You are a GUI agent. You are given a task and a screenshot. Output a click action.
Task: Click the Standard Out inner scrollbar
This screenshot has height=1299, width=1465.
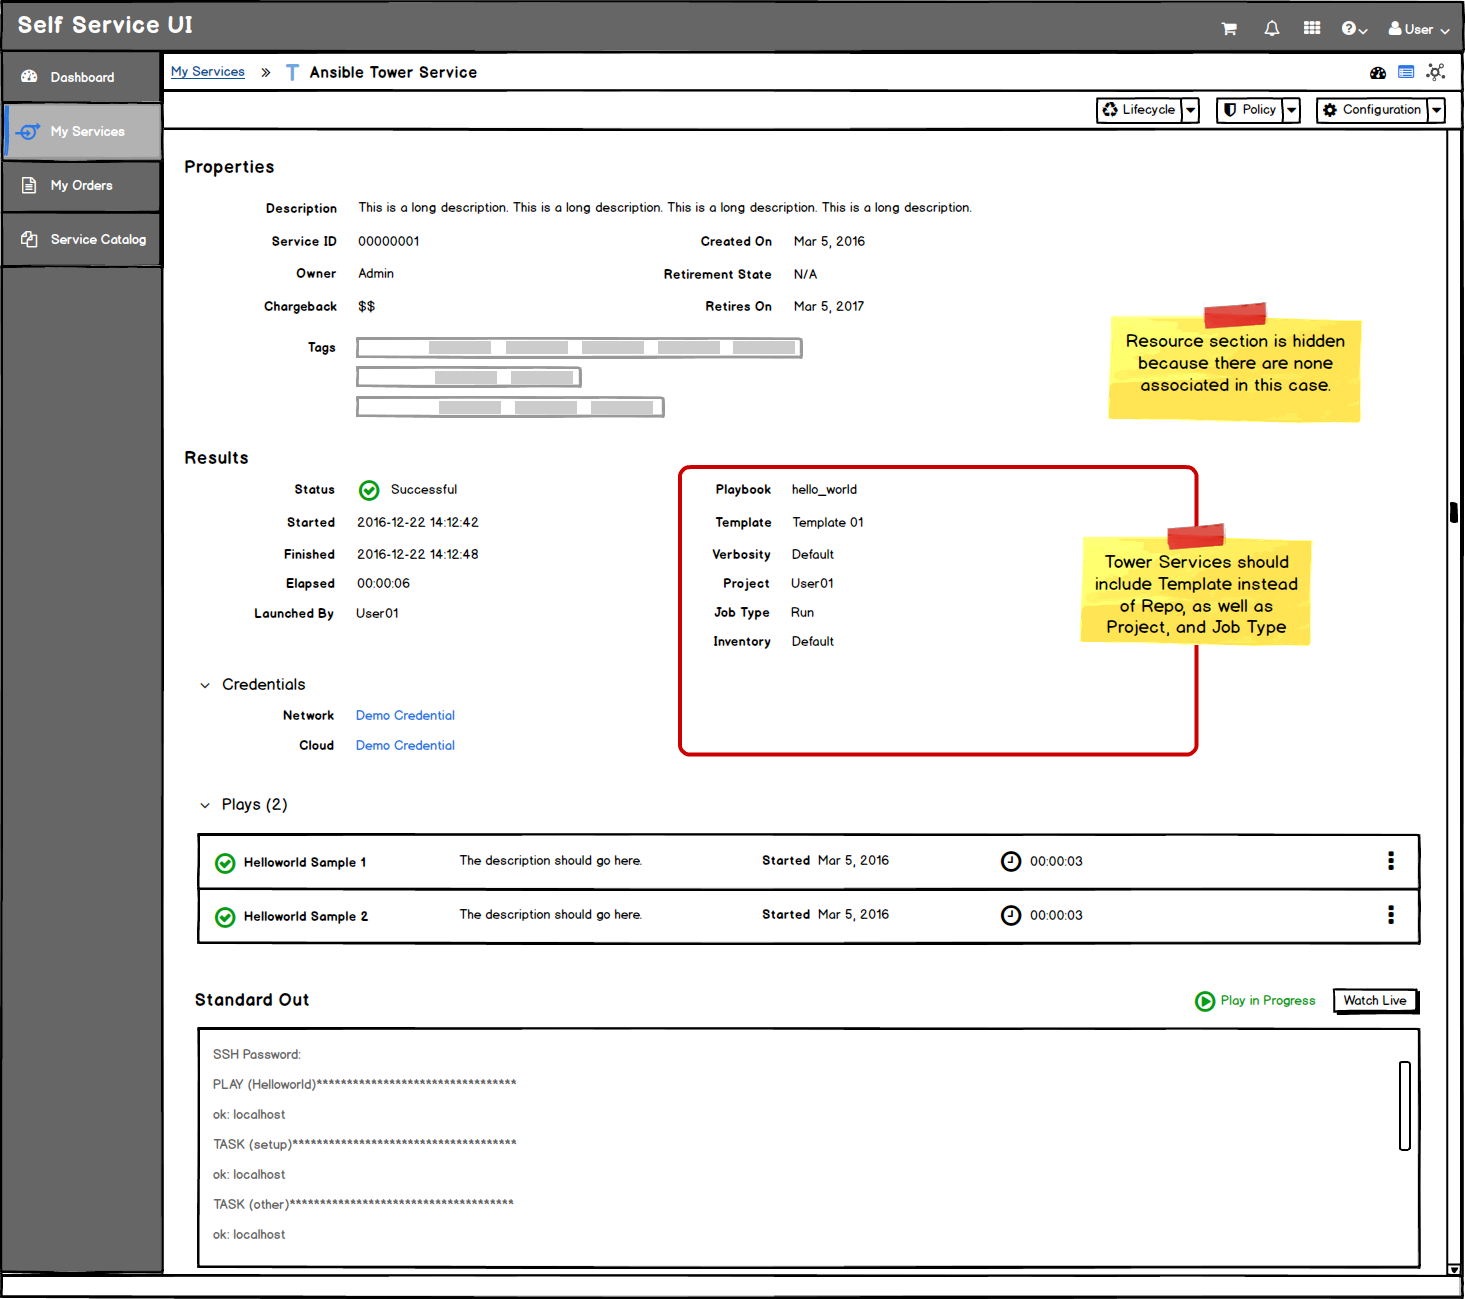pyautogui.click(x=1404, y=1105)
